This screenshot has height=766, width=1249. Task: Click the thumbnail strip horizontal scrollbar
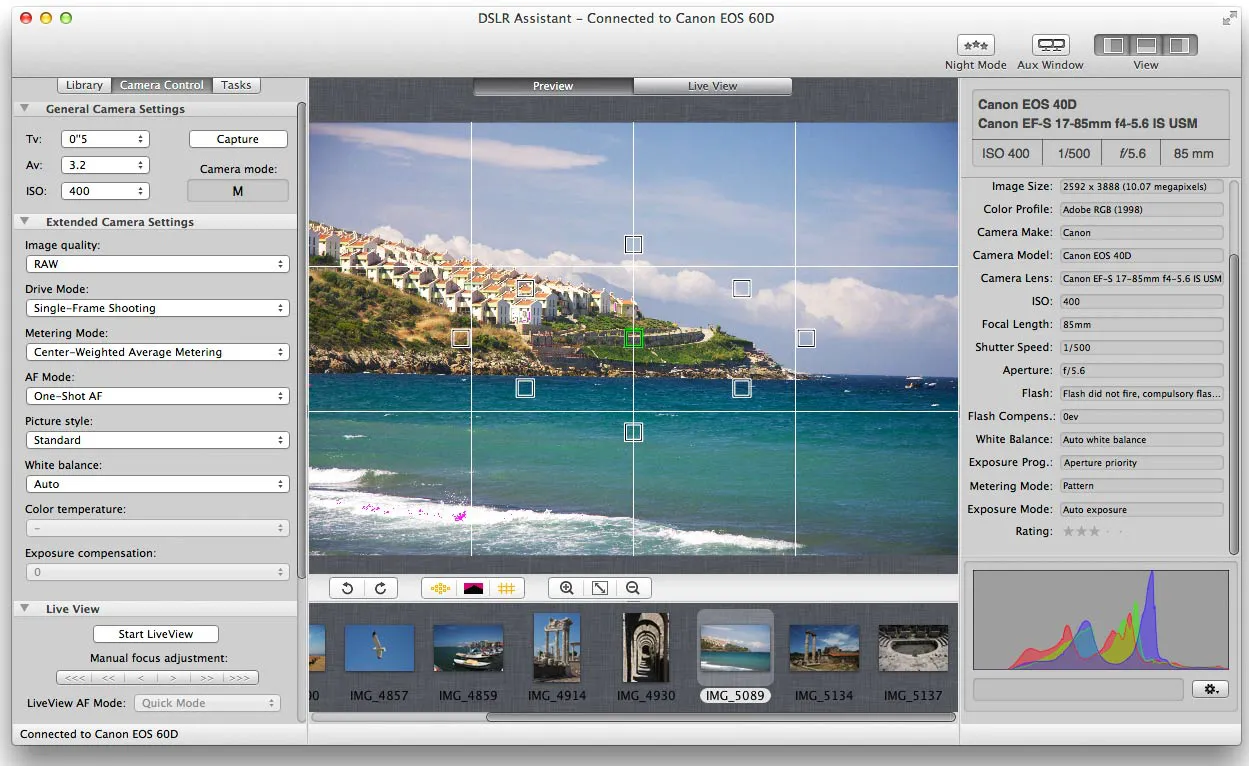(720, 717)
